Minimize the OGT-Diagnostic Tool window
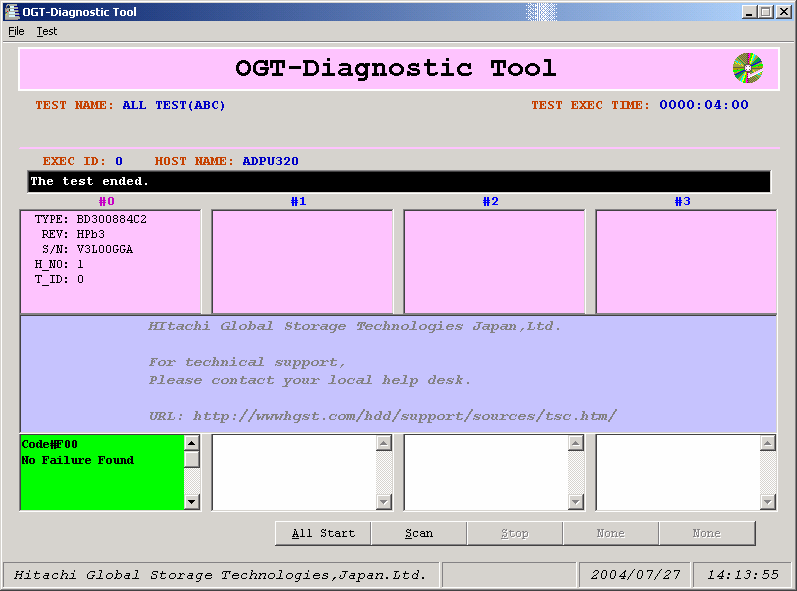The height and width of the screenshot is (591, 797). [x=748, y=12]
